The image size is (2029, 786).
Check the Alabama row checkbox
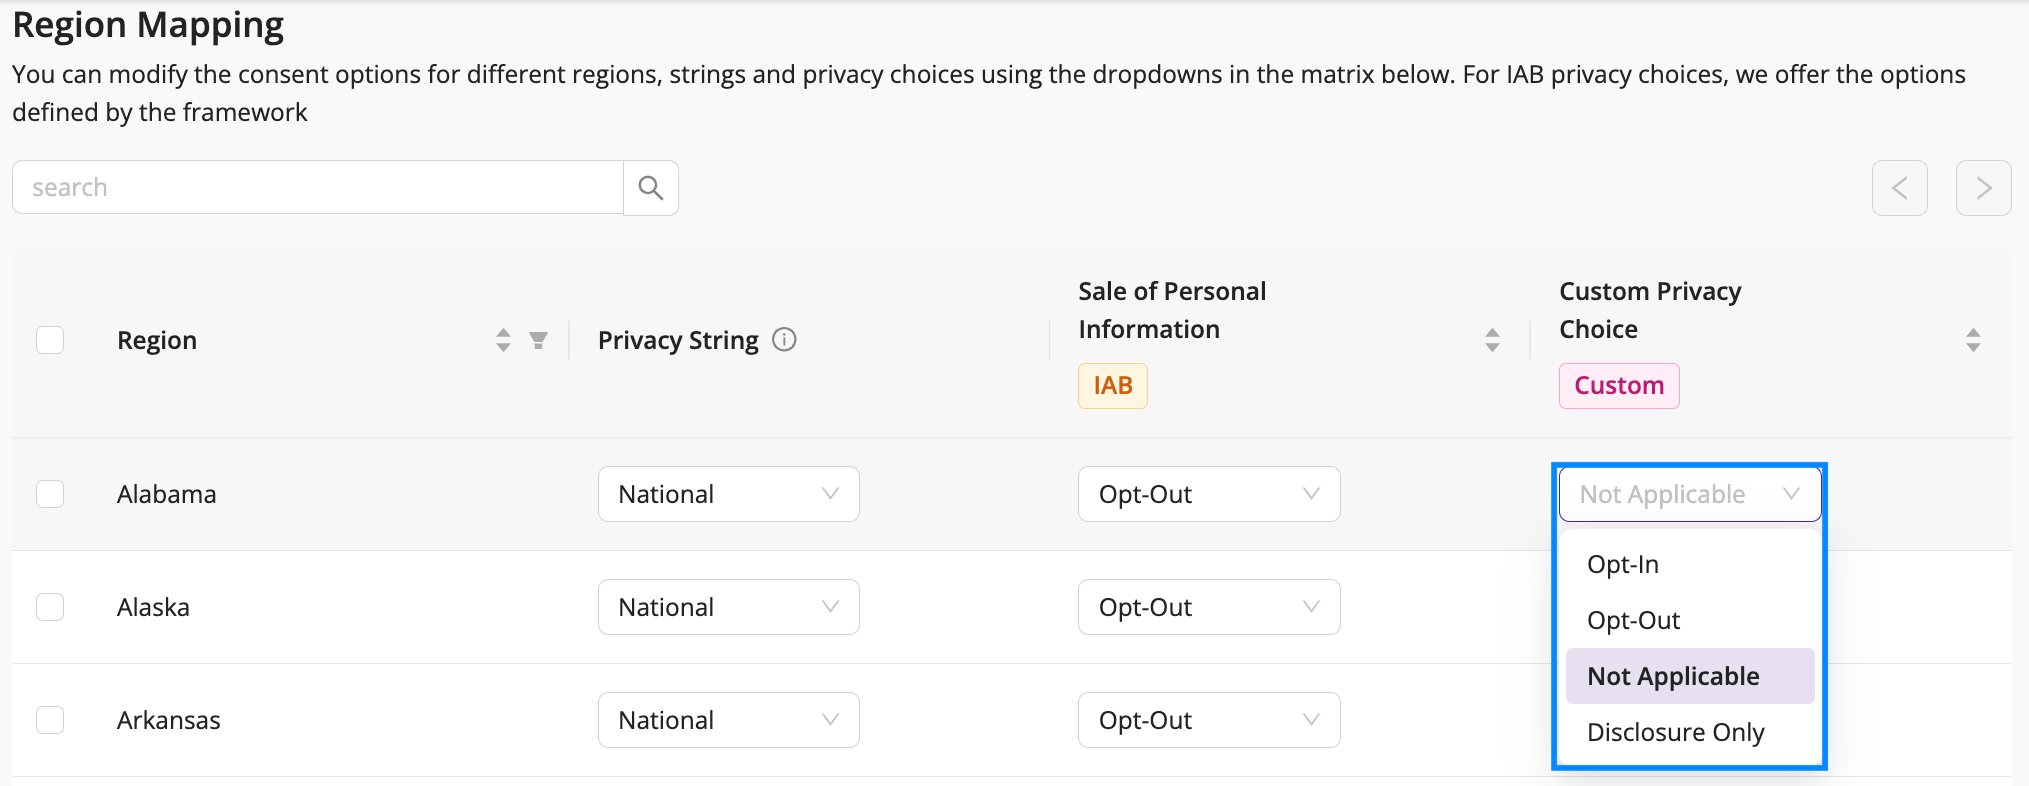point(50,494)
